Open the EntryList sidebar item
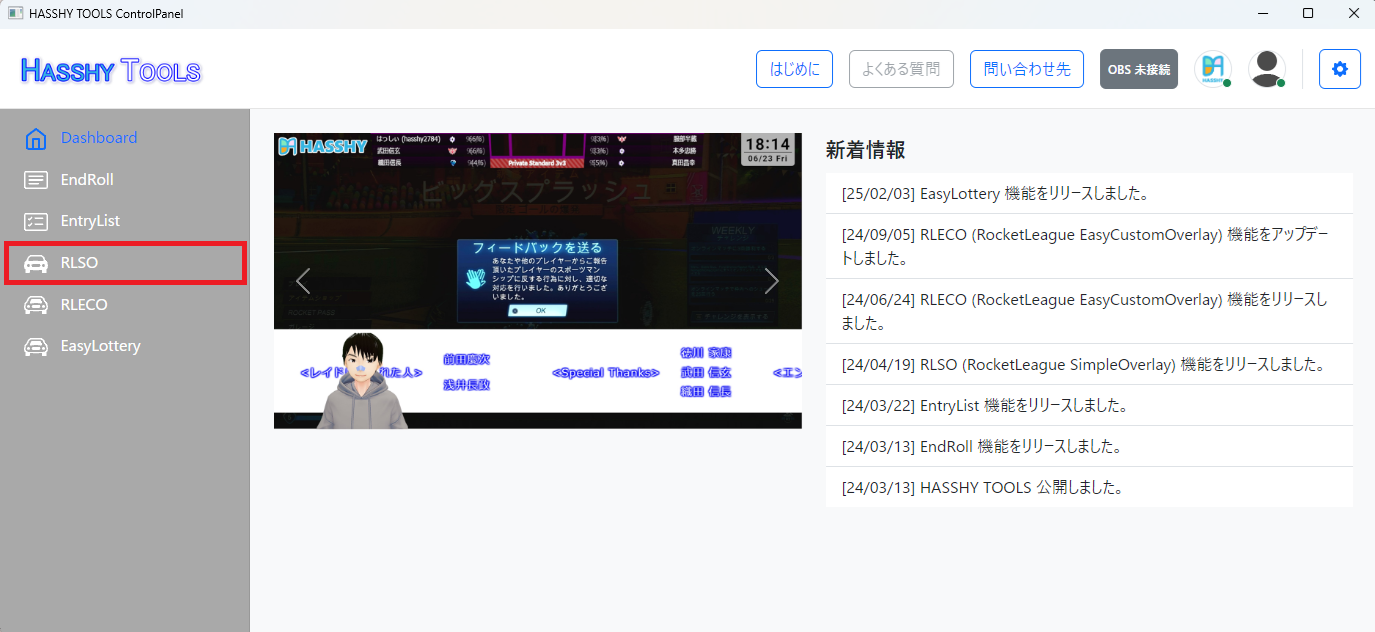The image size is (1375, 632). (x=125, y=221)
